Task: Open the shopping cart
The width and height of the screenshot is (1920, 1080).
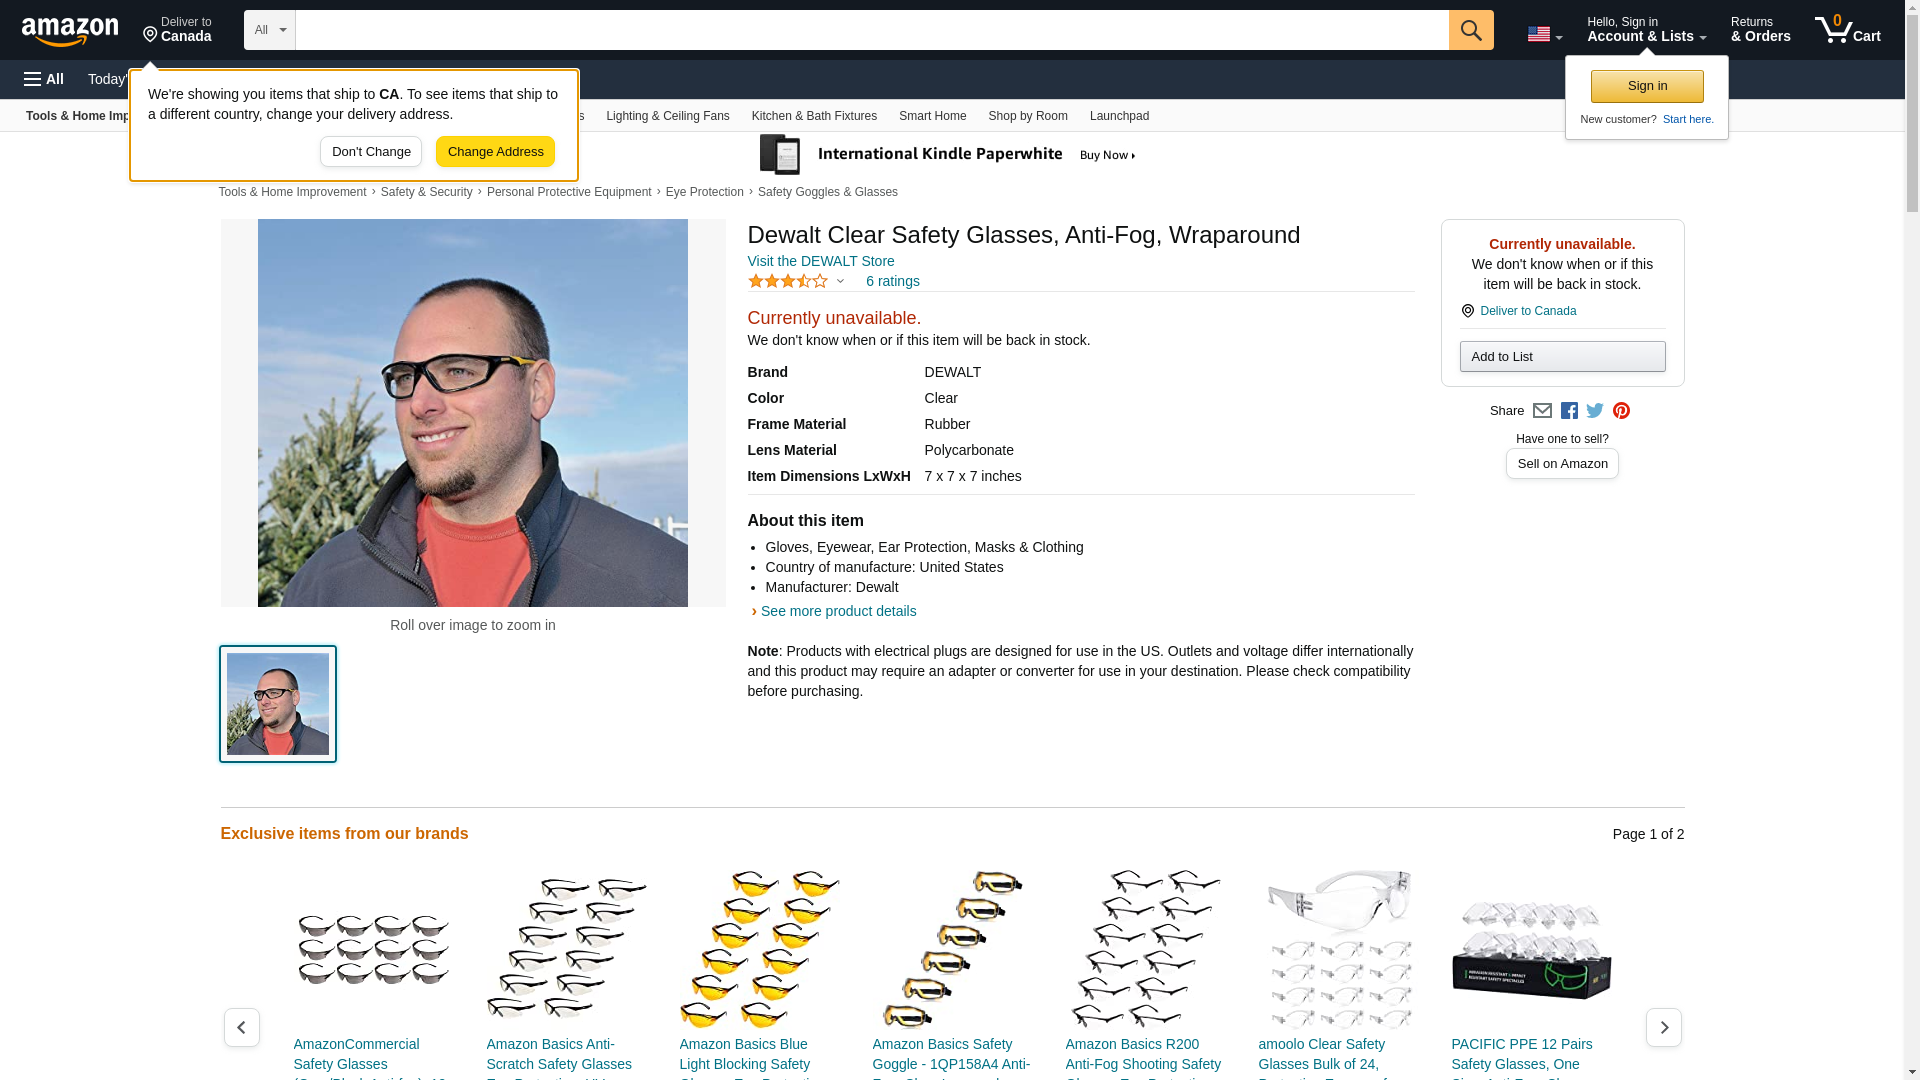Action: coord(1847,30)
